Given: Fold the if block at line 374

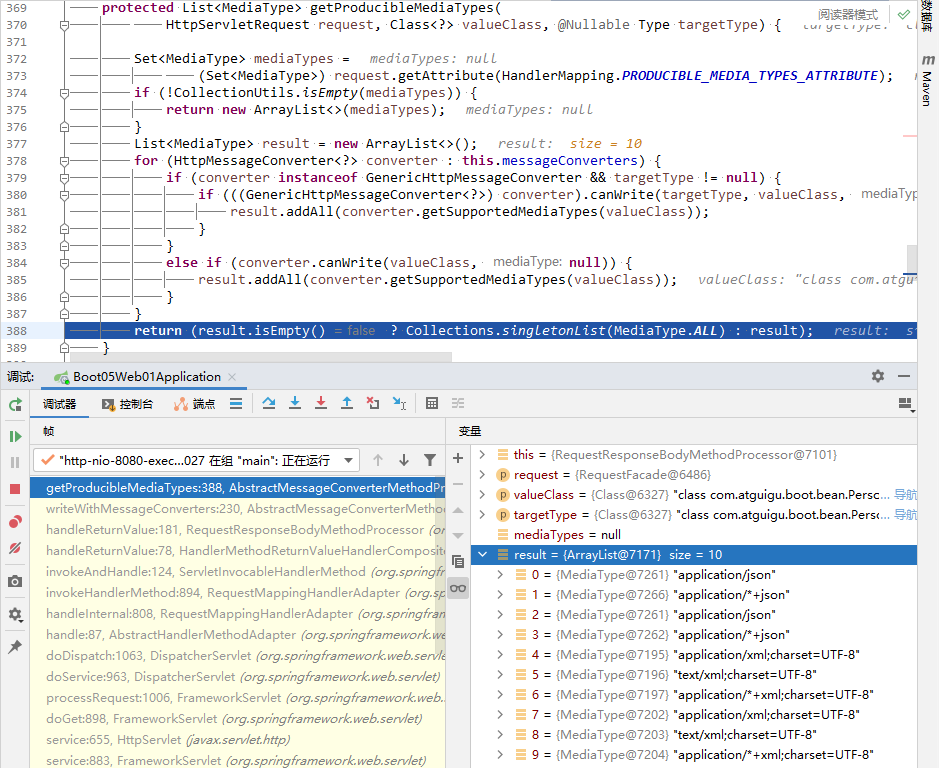Looking at the screenshot, I should click(x=65, y=93).
